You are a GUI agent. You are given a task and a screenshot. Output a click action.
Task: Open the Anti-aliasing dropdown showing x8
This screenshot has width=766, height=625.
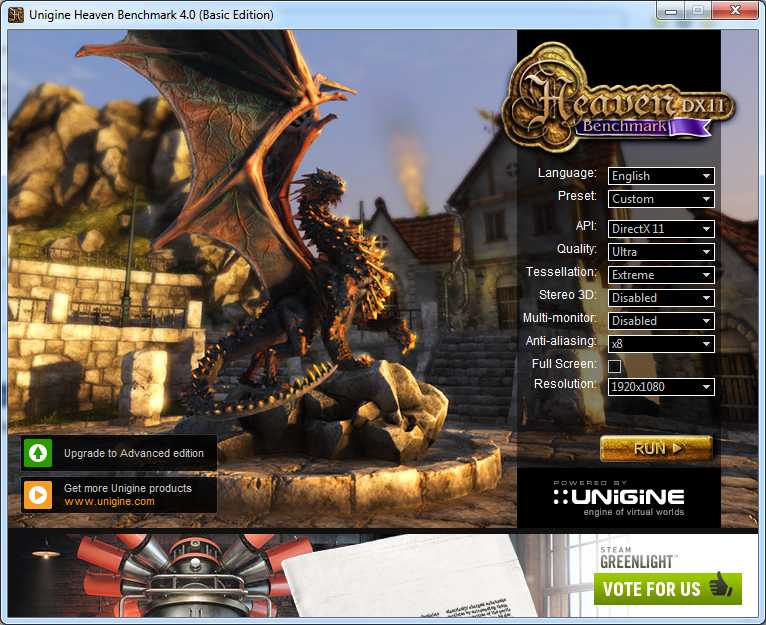661,344
